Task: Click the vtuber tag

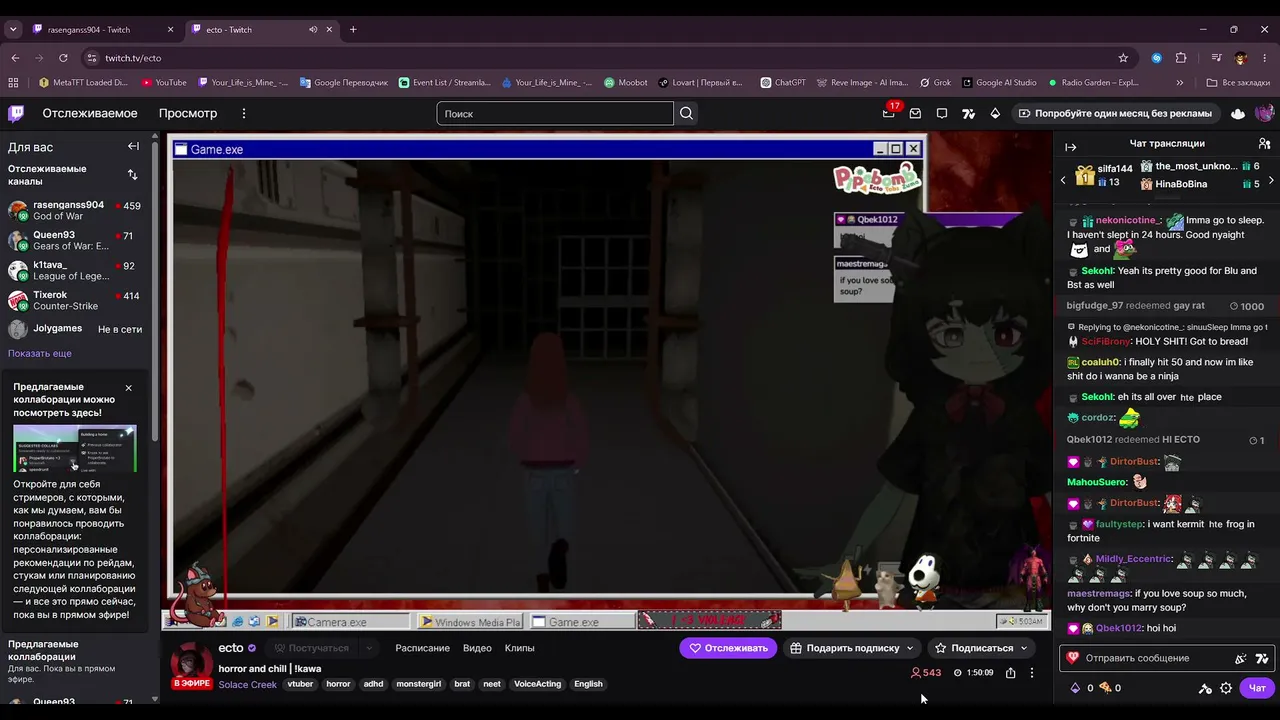Action: point(300,684)
